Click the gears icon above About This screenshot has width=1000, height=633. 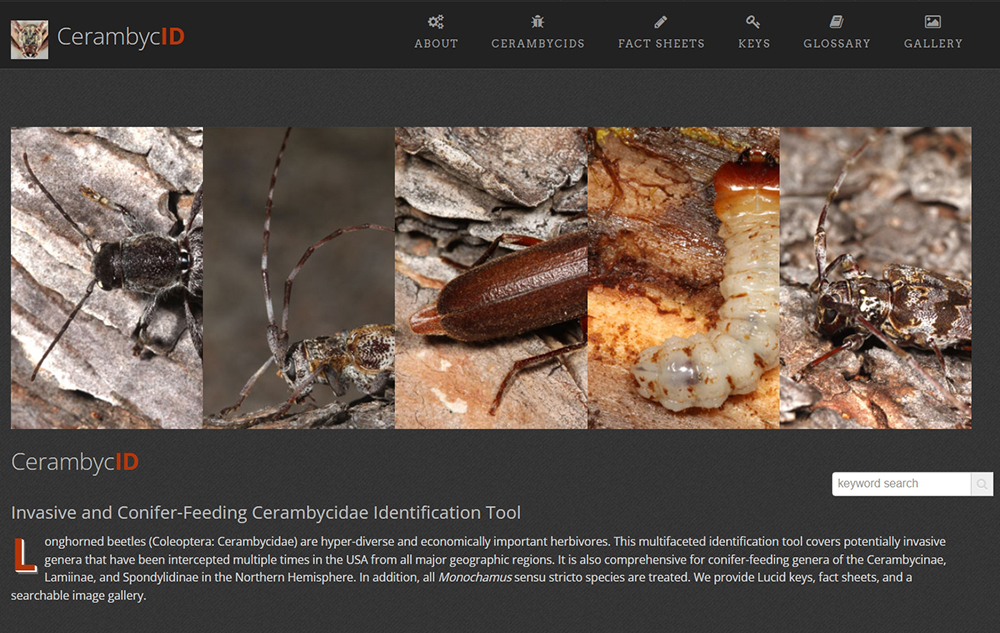436,22
